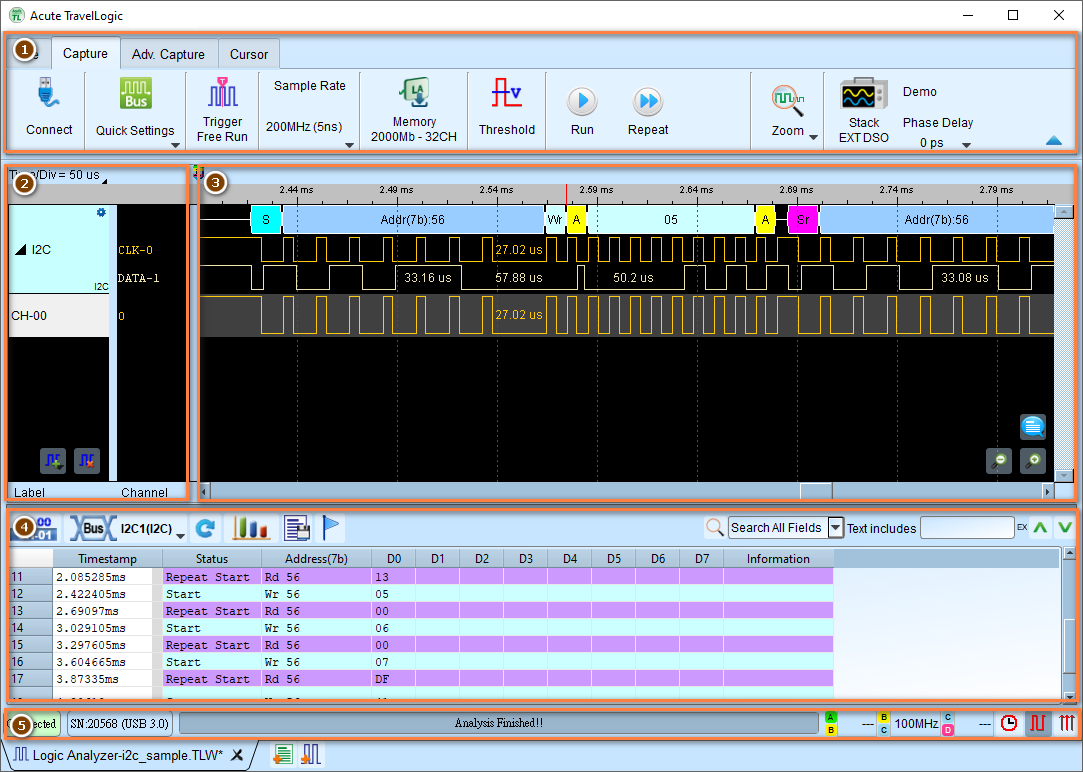This screenshot has height=772, width=1083.
Task: Select report row with timestamp 3.87335ms
Action: coord(421,679)
